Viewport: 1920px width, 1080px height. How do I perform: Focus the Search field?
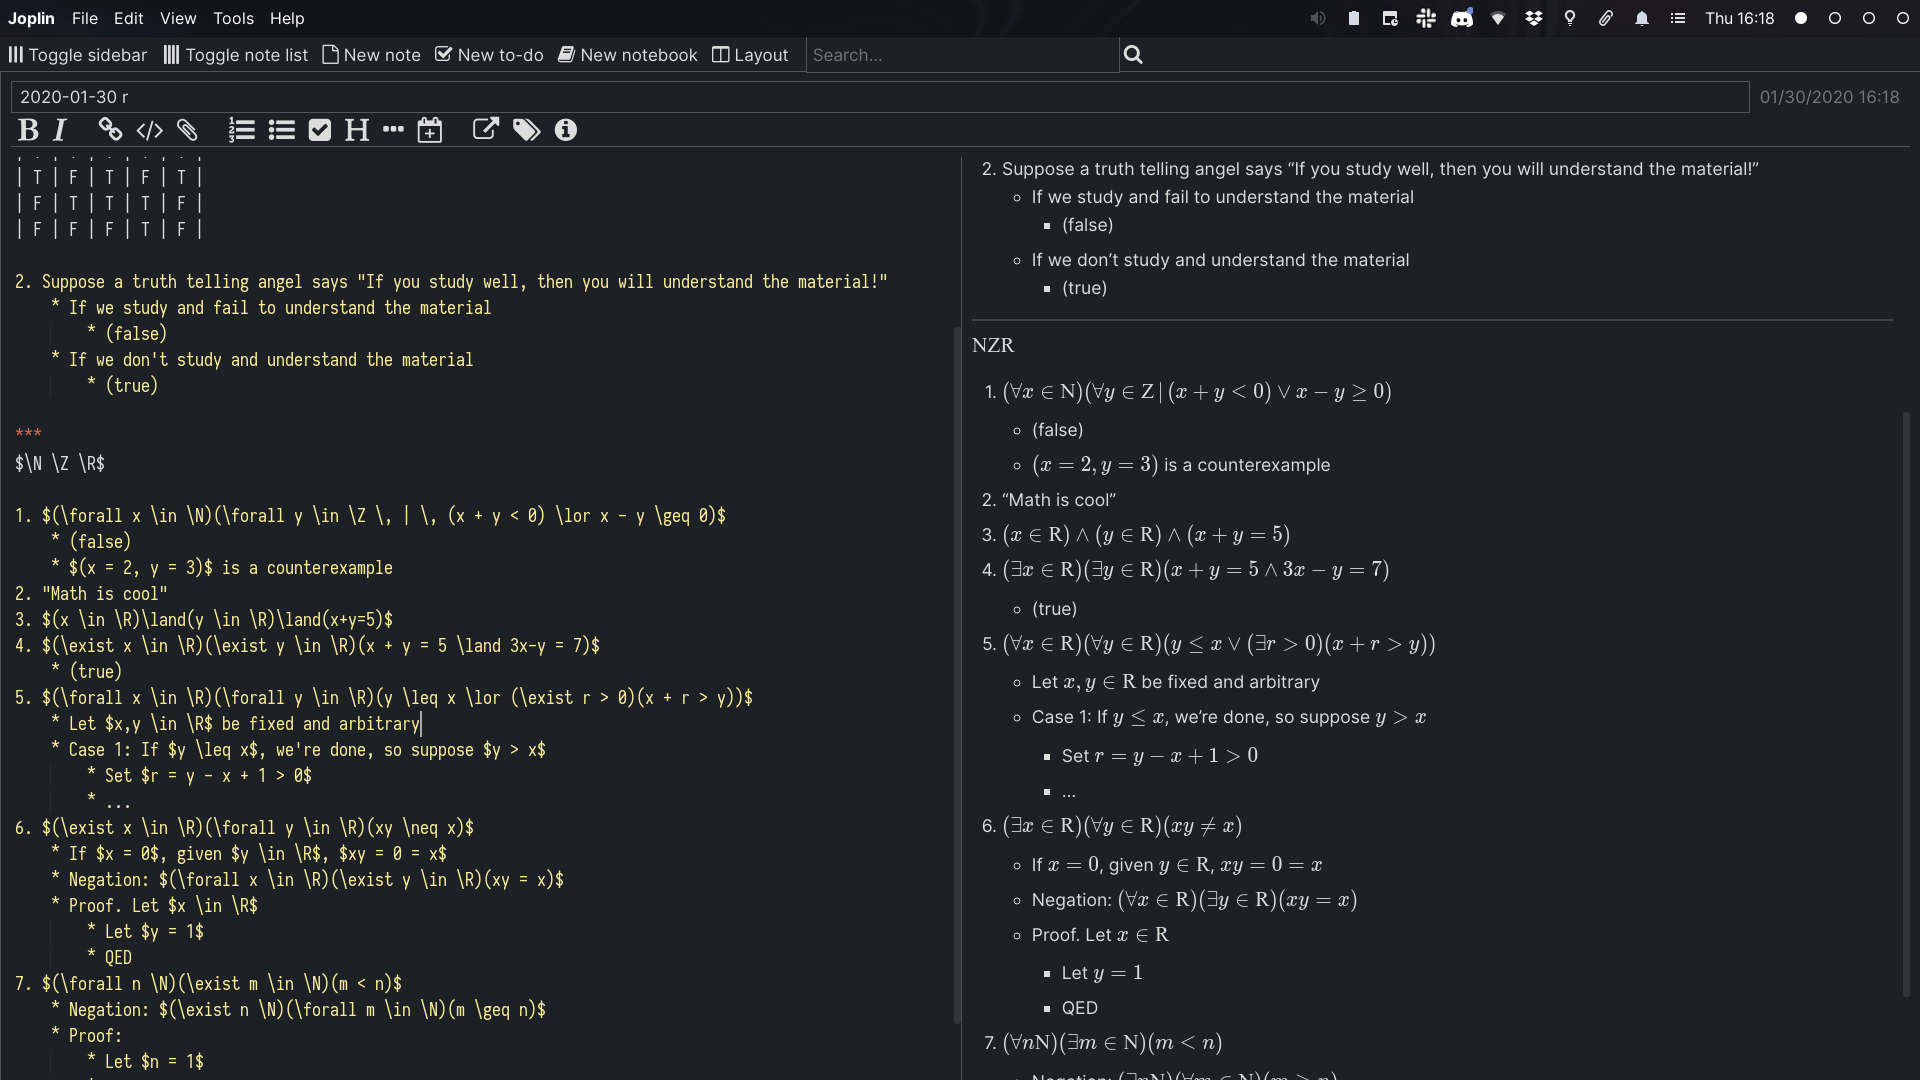click(962, 55)
